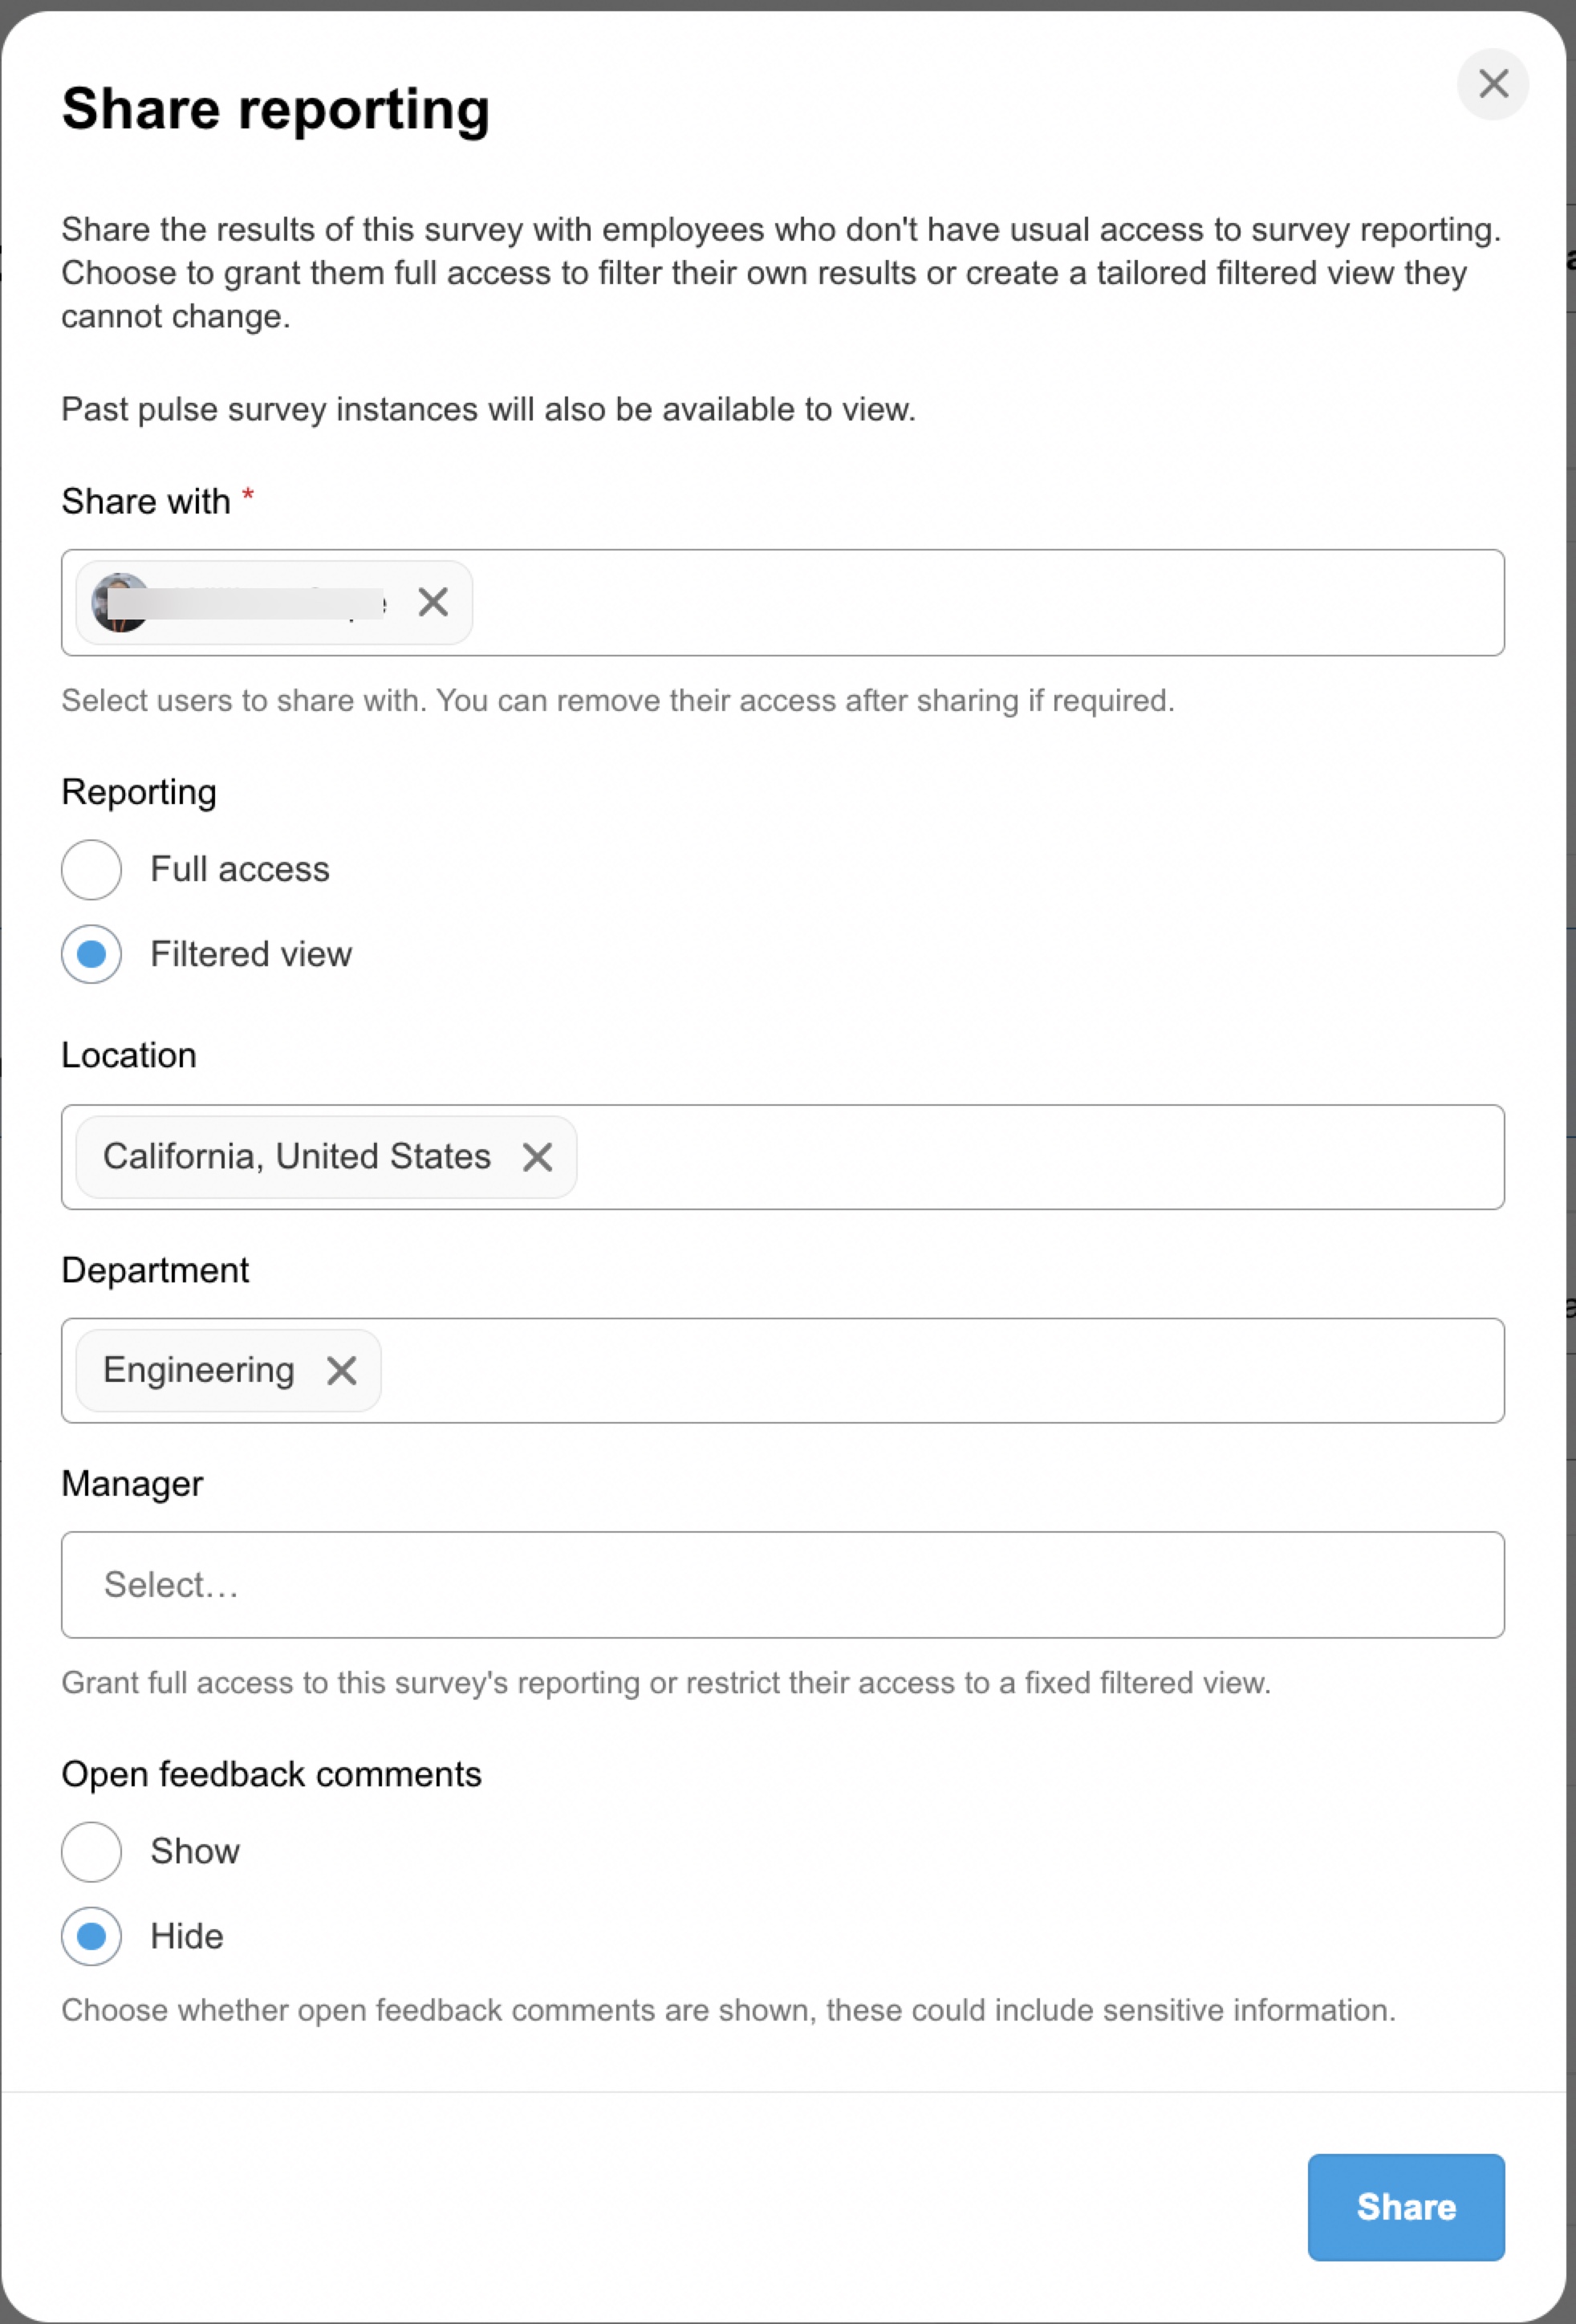Close the Share reporting dialog

1492,84
